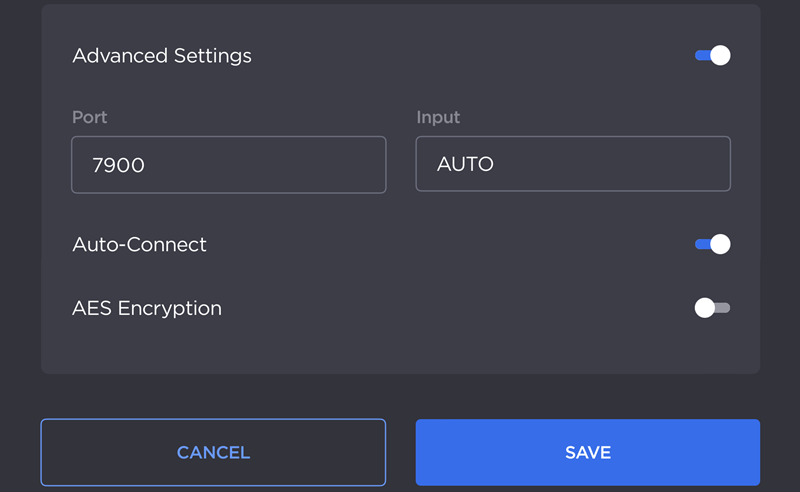Disable the Auto-Connect toggle
The image size is (800, 492).
712,244
